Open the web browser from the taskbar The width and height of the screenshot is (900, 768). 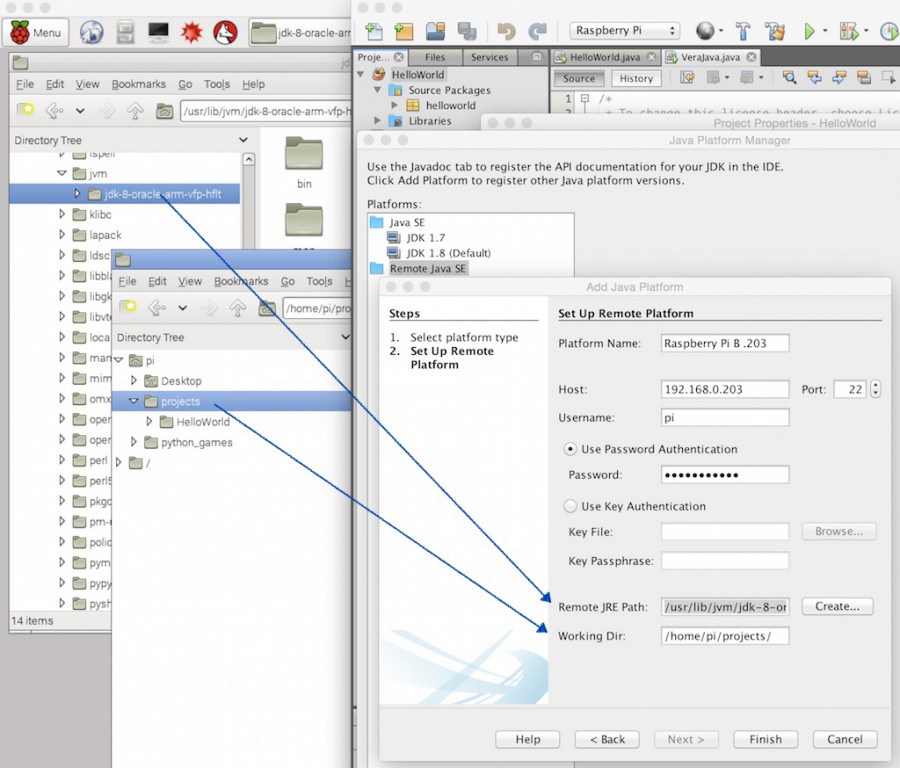click(90, 31)
